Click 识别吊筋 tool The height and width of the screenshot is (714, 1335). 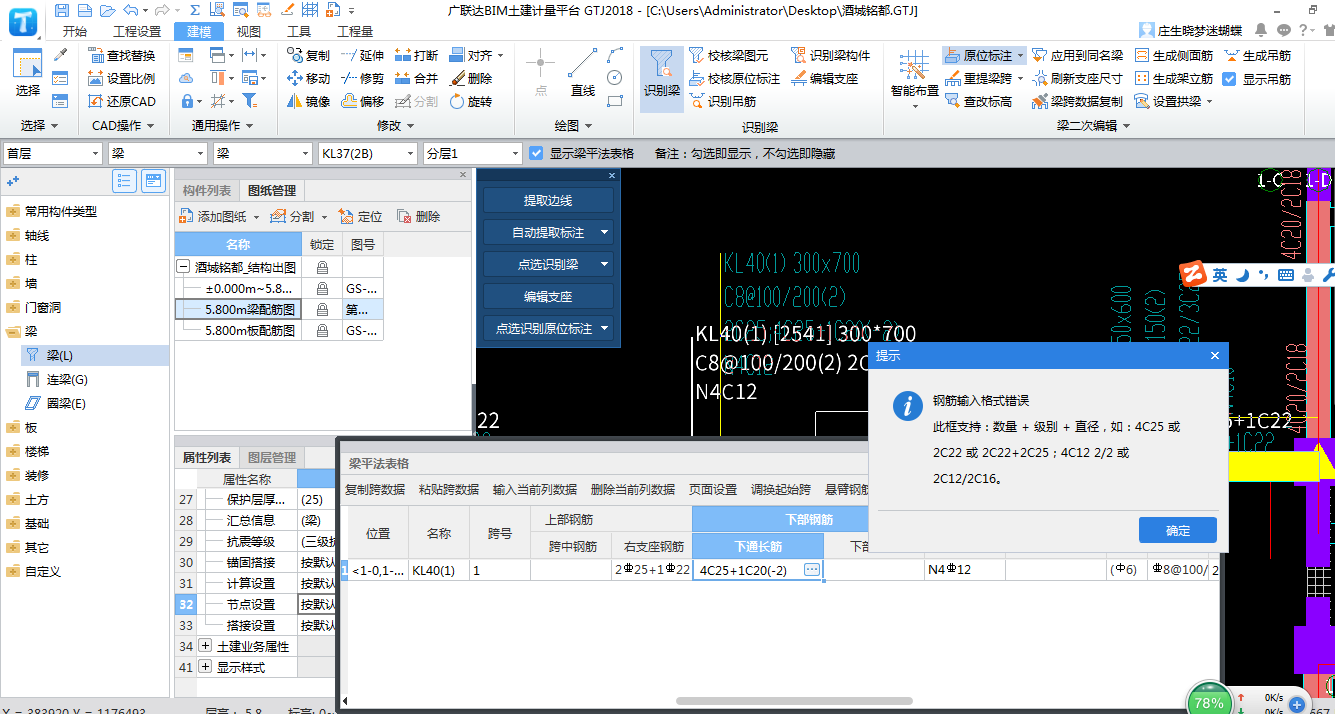[721, 101]
